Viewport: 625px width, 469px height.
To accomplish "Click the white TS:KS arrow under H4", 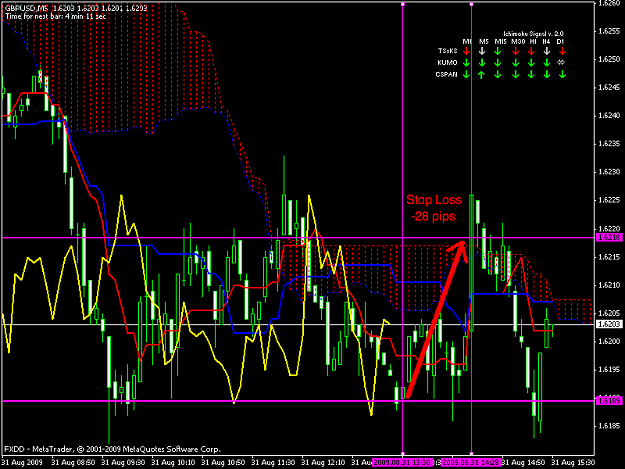I will [546, 51].
